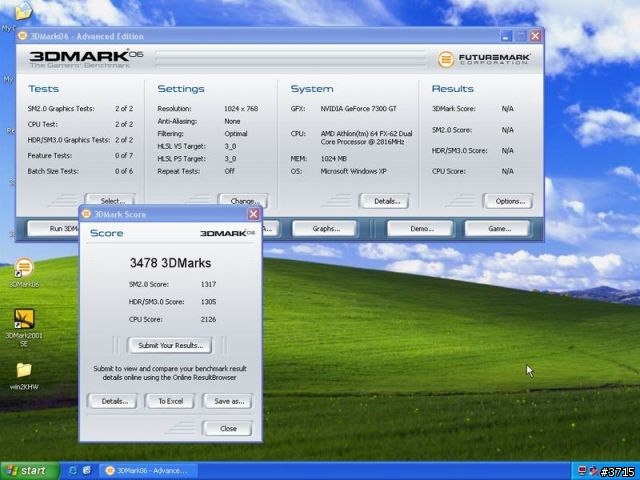Viewport: 640px width, 480px height.
Task: Click Submit Your Results button
Action: pos(170,345)
